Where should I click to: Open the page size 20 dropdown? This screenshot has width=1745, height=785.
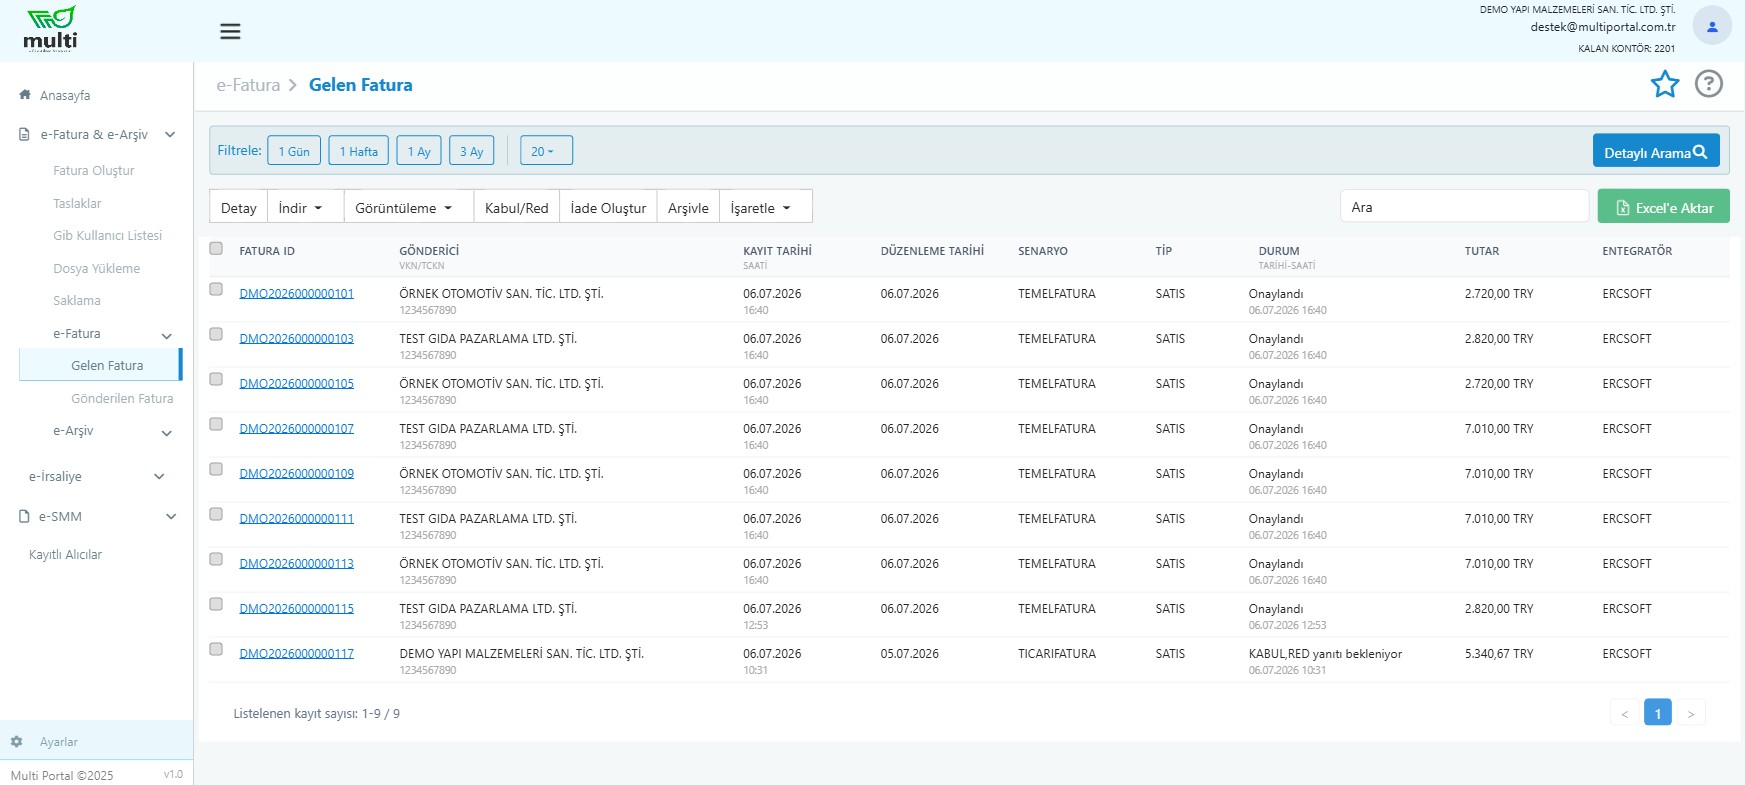pos(546,151)
